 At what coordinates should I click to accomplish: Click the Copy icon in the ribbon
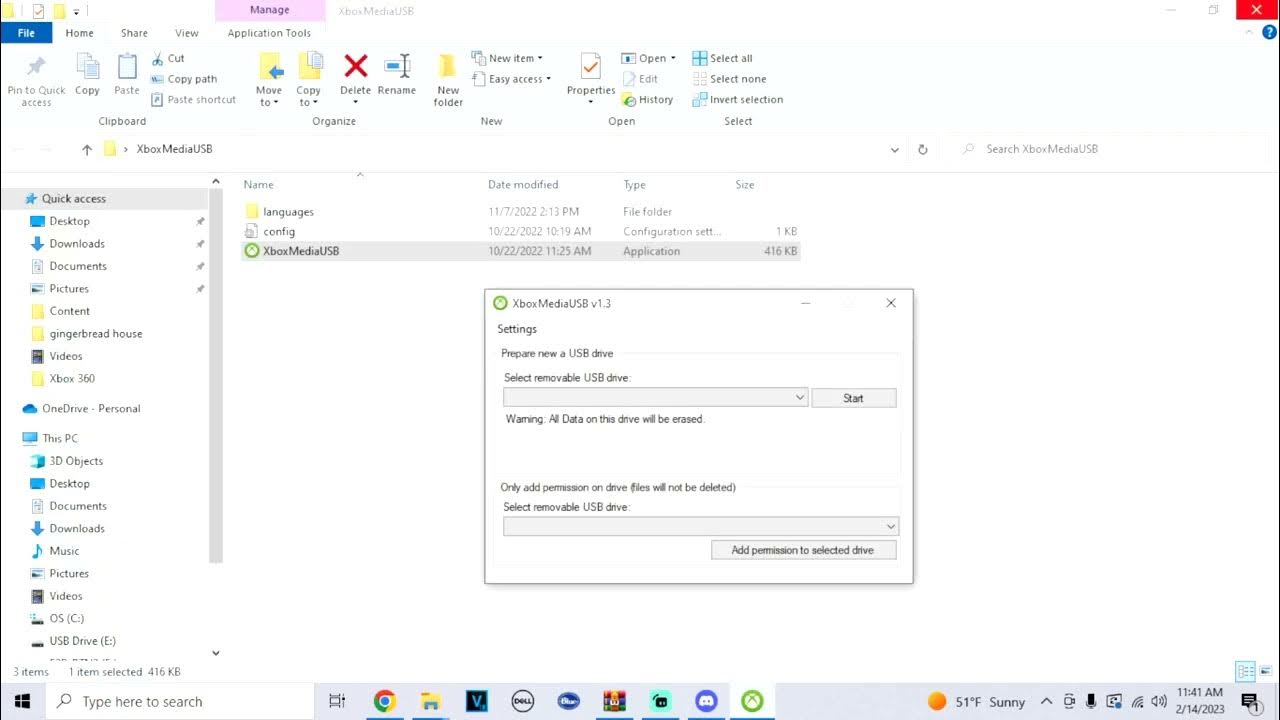pos(87,67)
